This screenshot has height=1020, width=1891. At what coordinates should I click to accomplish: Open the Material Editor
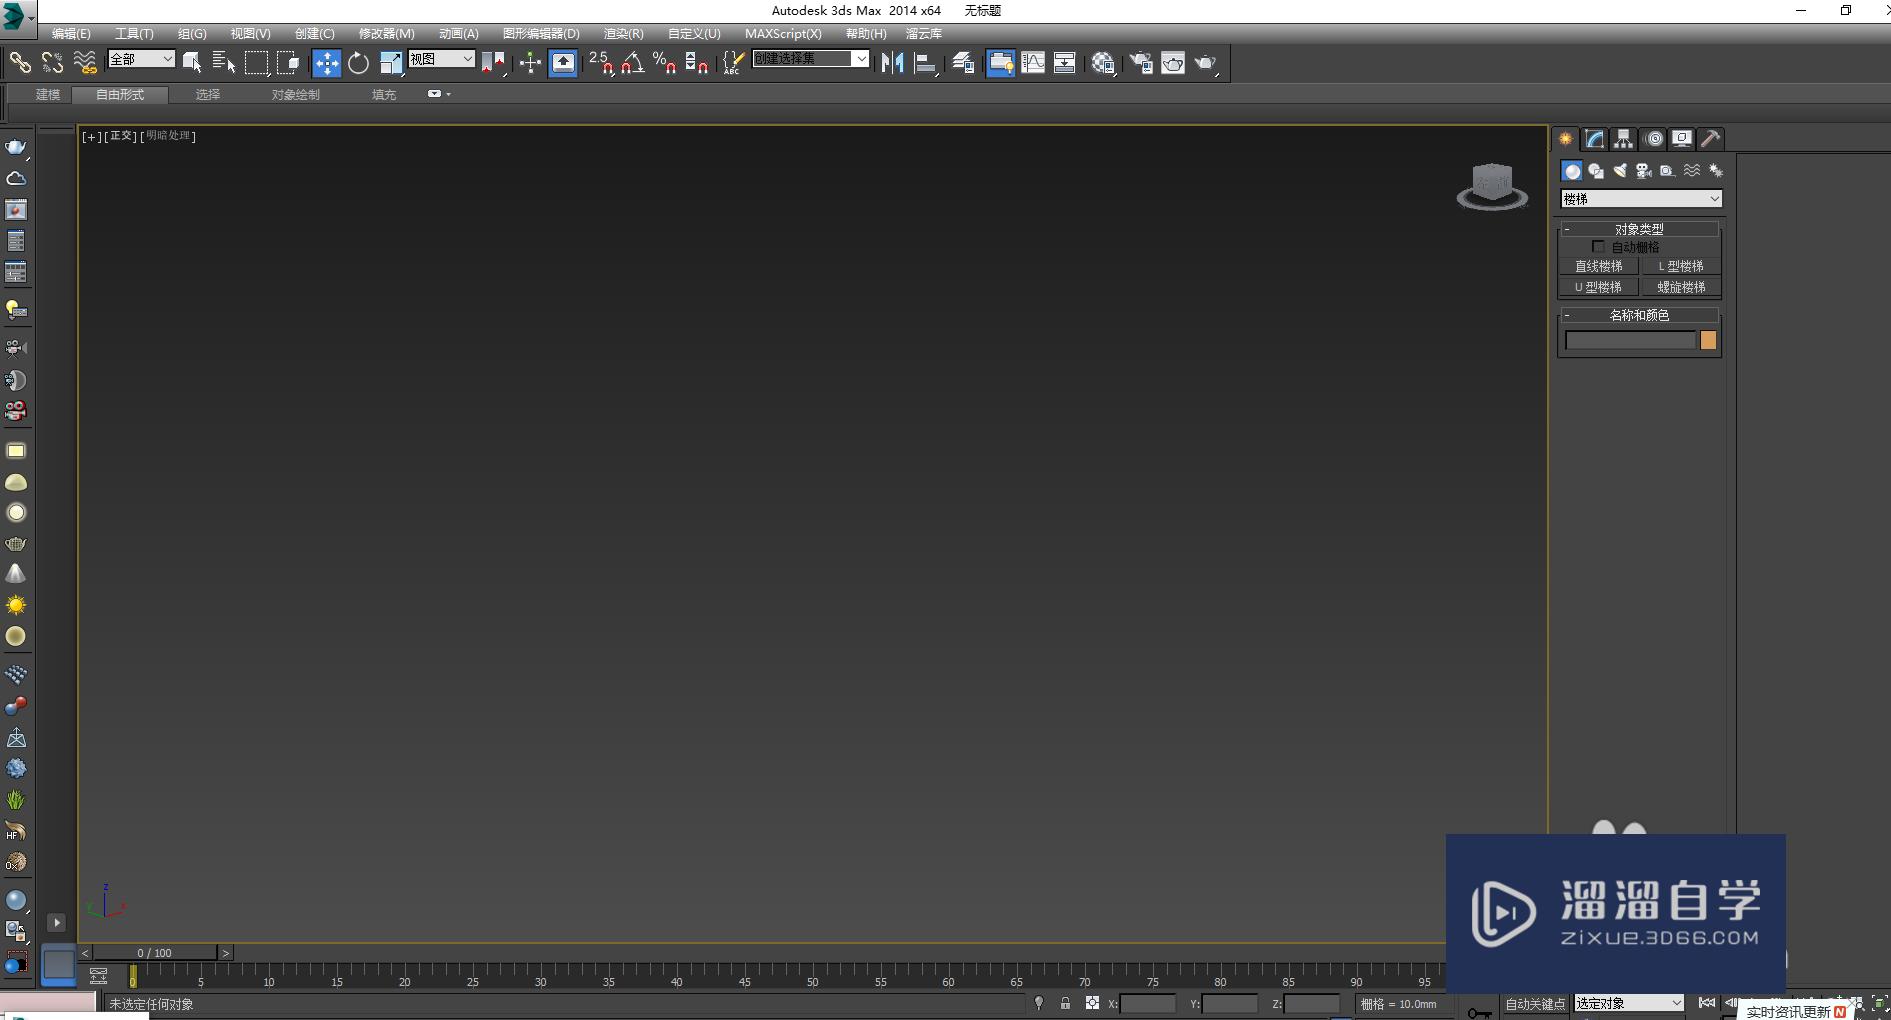pos(1103,63)
